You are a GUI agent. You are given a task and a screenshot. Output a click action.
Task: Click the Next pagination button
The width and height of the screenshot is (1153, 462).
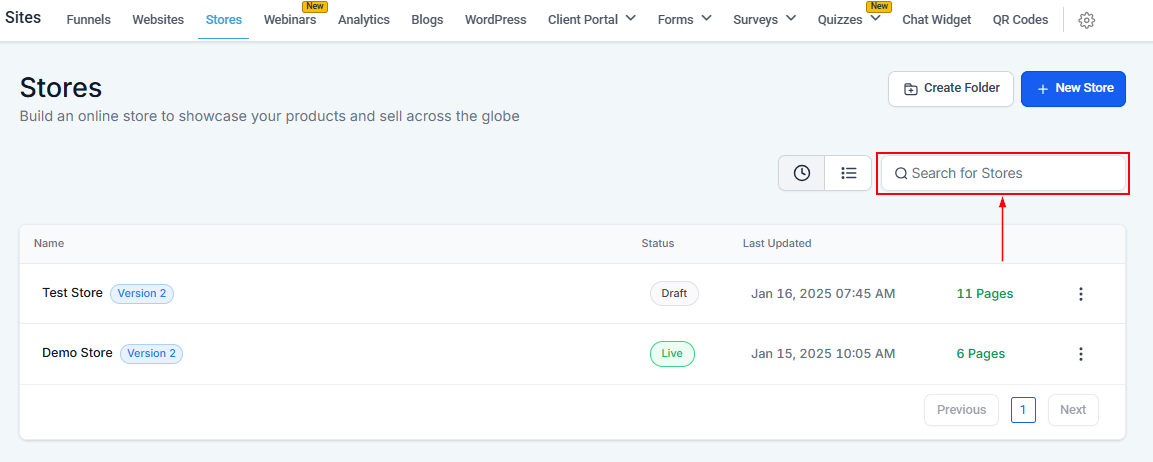(1073, 410)
